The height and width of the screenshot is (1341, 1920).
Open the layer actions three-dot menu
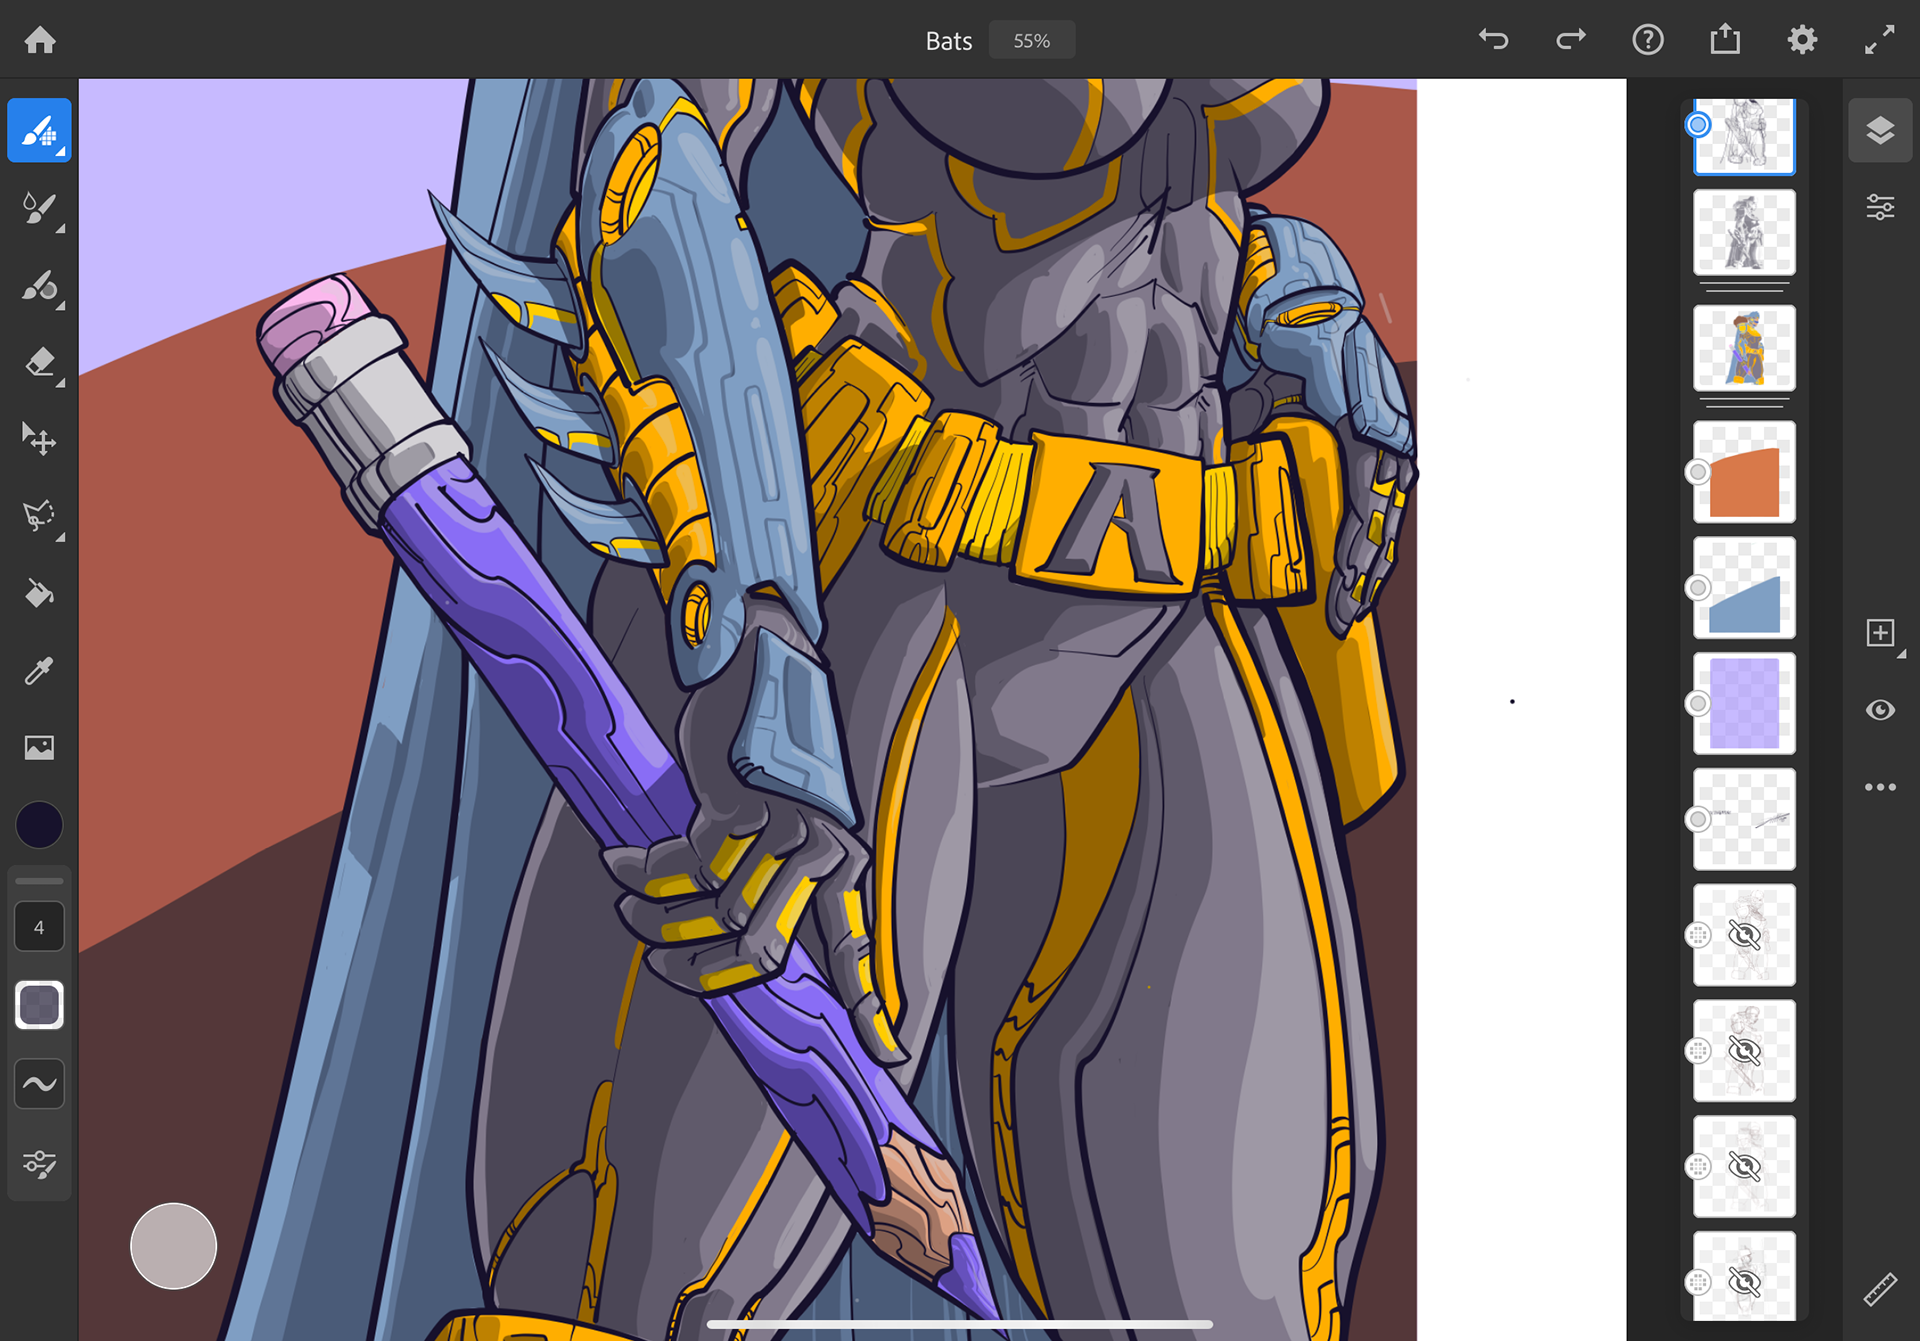(x=1880, y=787)
